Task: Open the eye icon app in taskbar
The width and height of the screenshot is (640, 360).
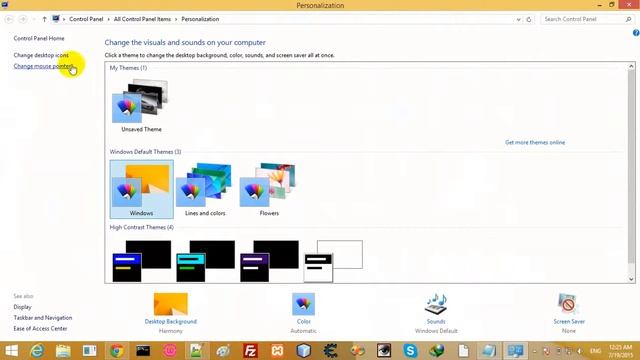Action: point(384,351)
